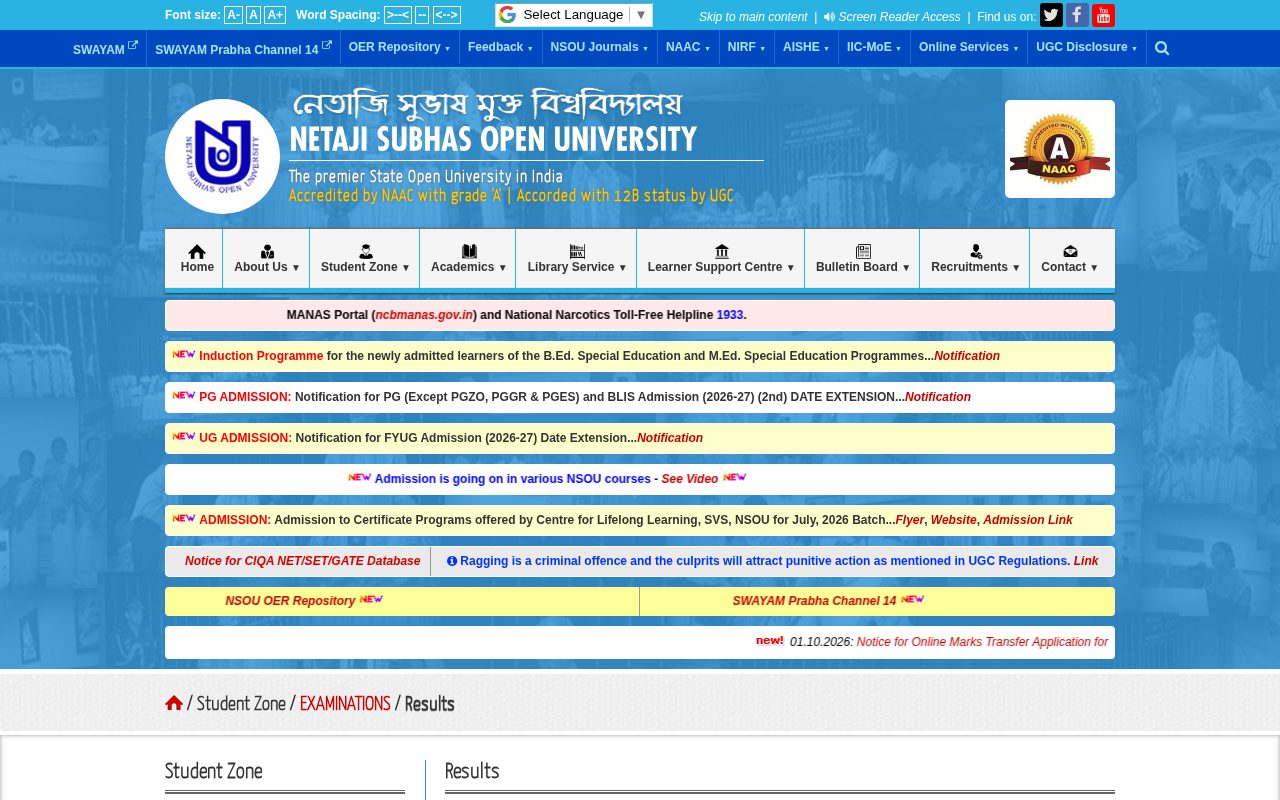Open Notice for CIQA NET/SET/GATE Database
This screenshot has height=800, width=1280.
point(302,561)
